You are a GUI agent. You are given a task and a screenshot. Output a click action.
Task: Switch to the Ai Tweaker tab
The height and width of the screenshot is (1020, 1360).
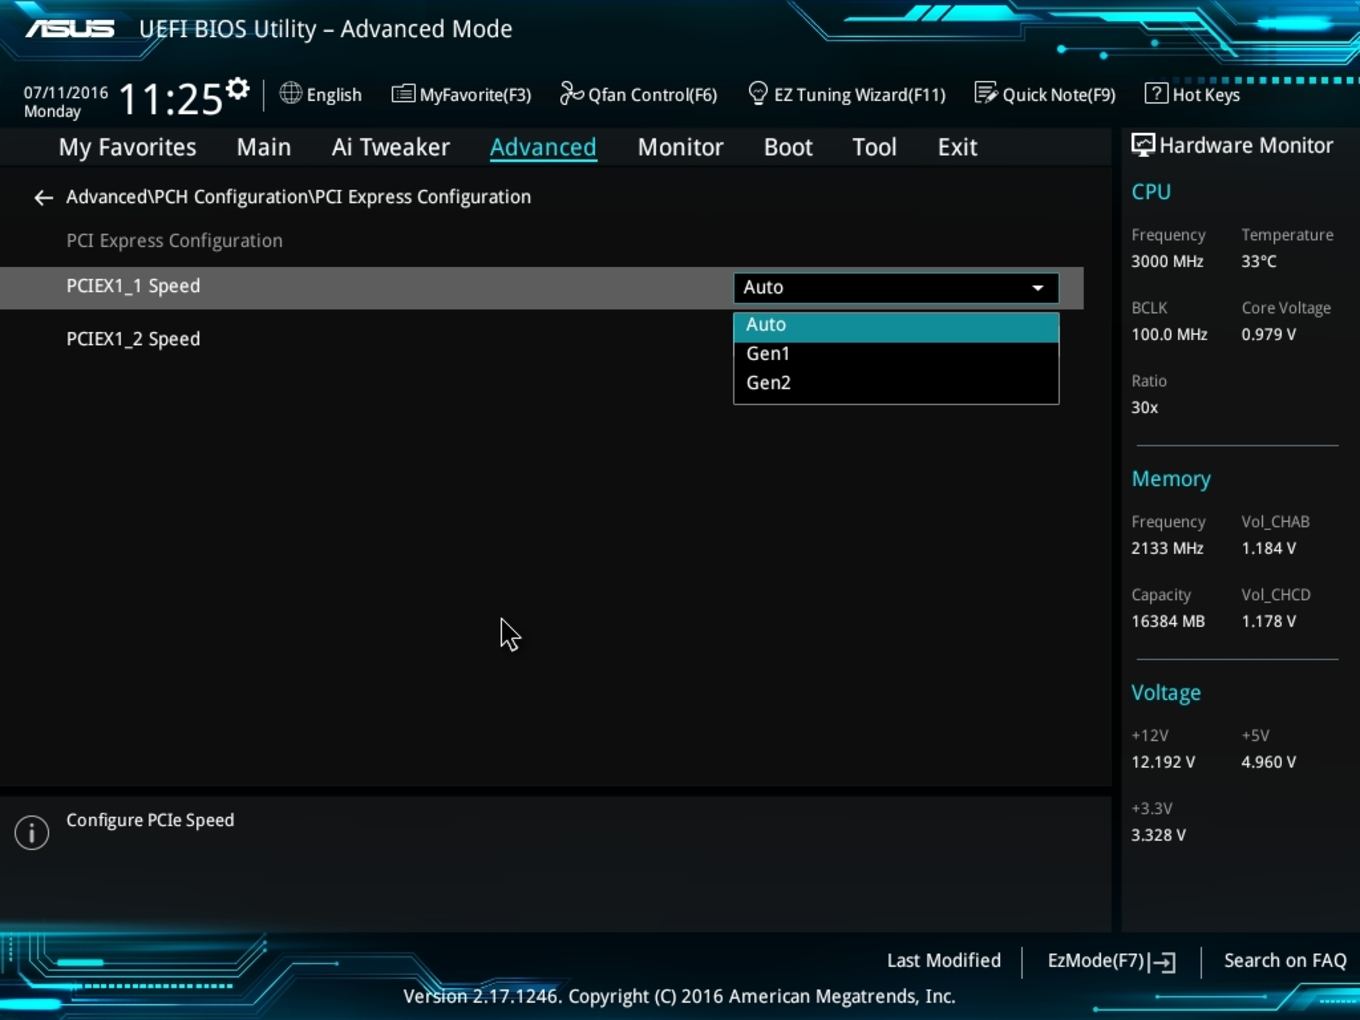391,147
